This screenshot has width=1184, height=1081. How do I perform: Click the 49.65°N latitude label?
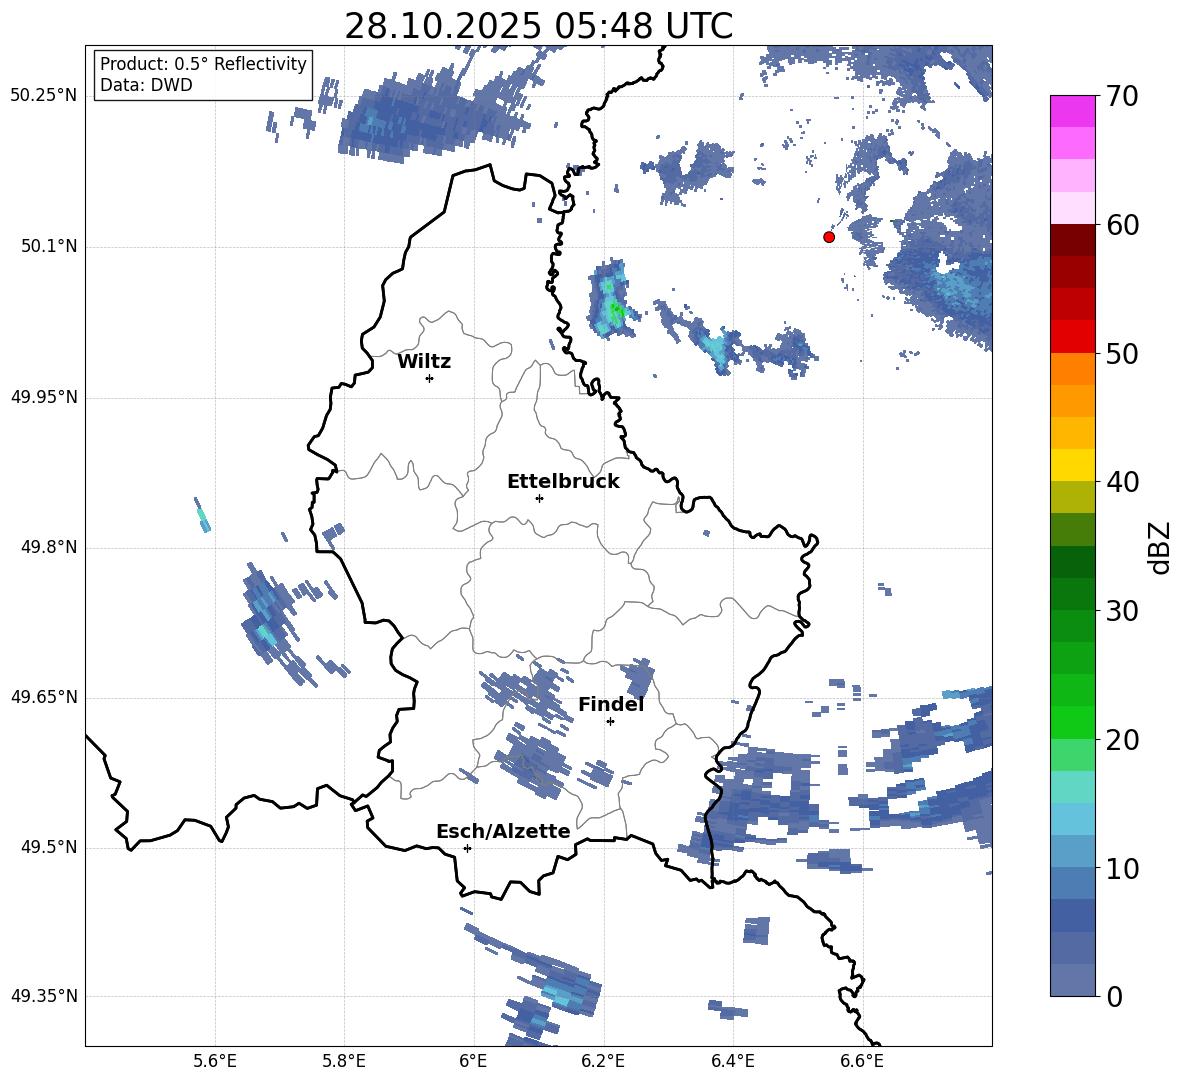tap(44, 697)
